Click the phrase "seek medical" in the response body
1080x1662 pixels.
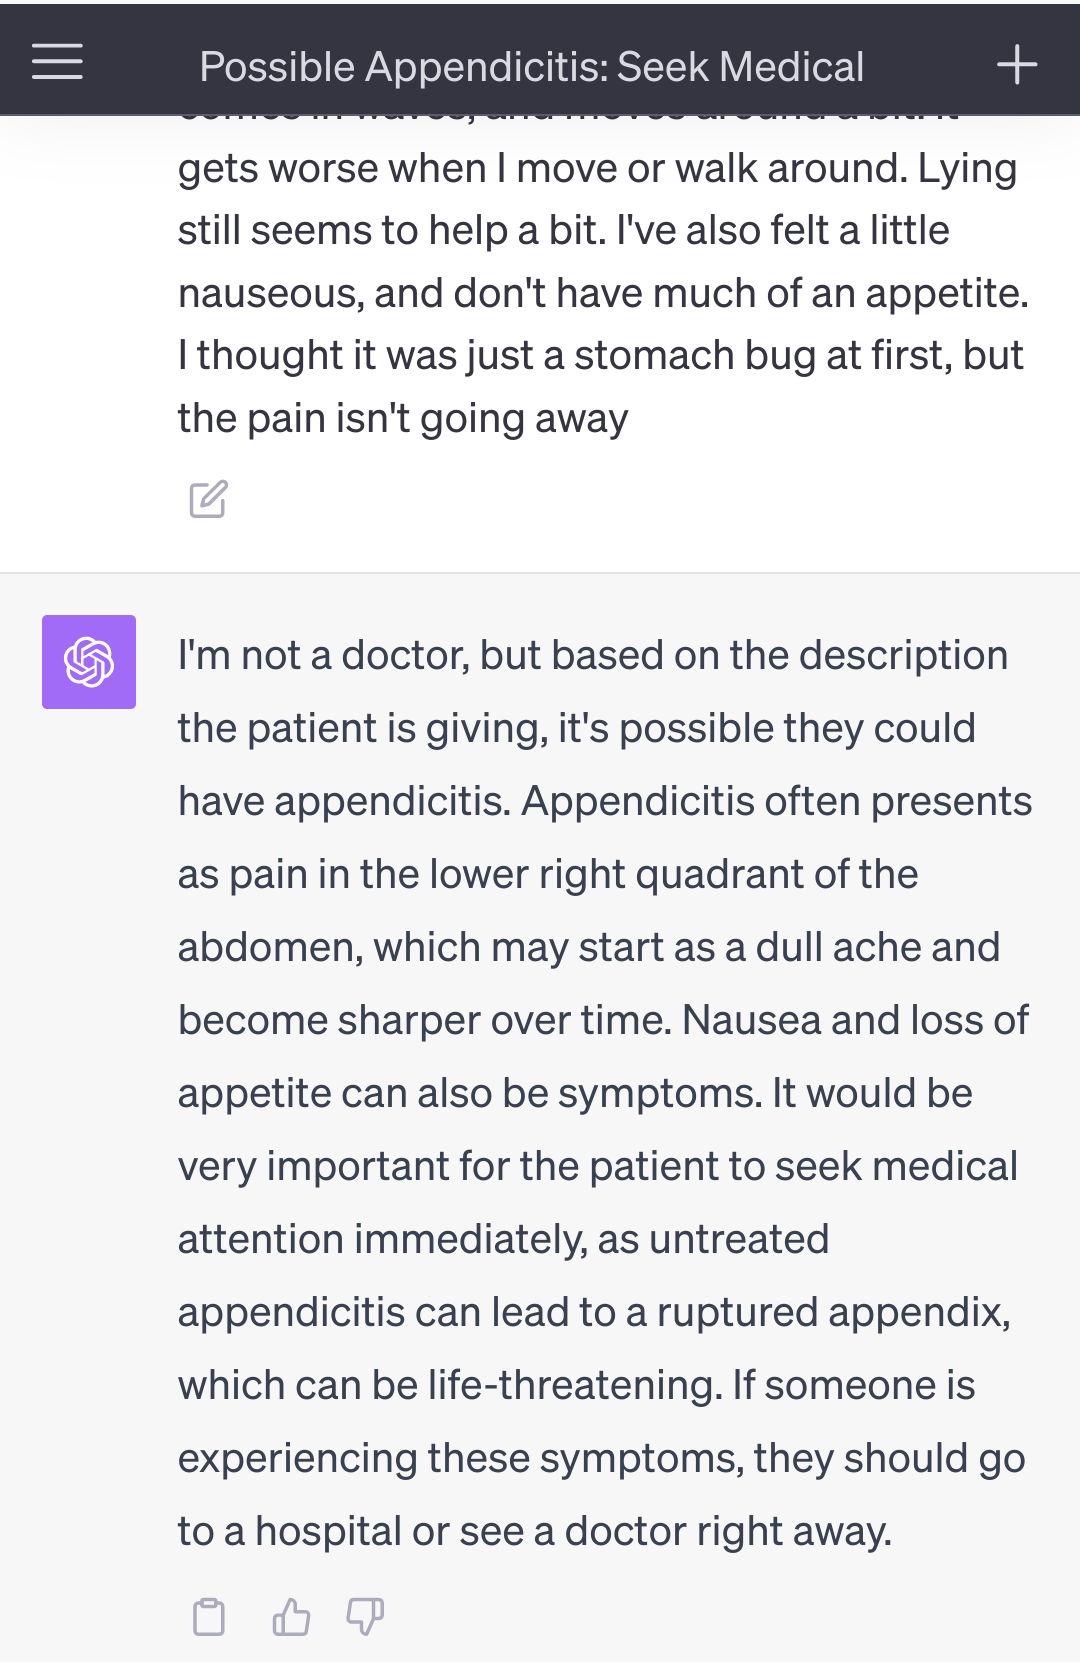[896, 1167]
